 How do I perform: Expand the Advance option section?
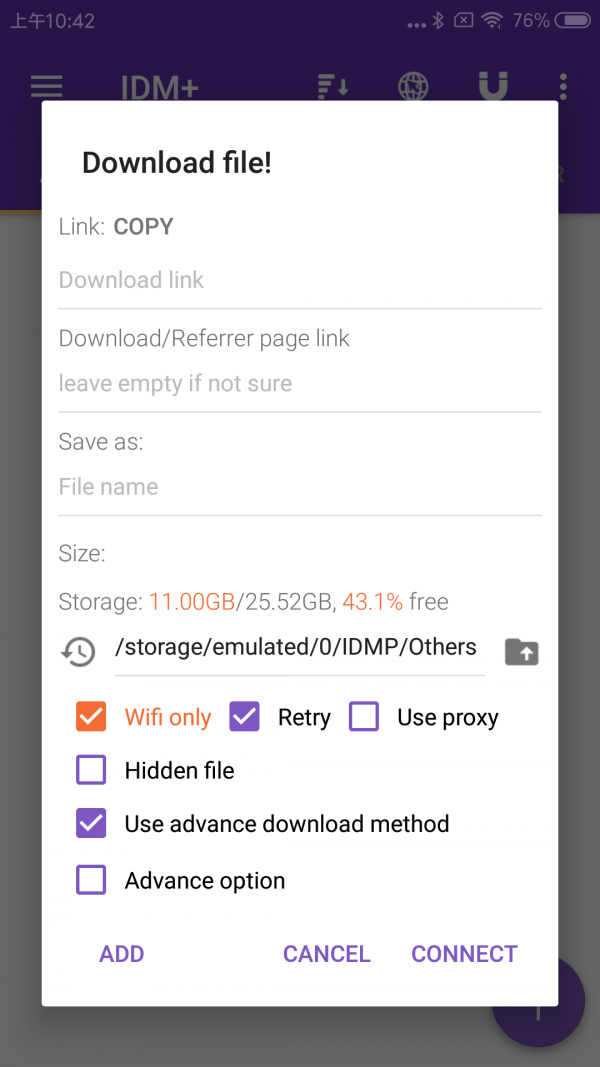pyautogui.click(x=91, y=880)
